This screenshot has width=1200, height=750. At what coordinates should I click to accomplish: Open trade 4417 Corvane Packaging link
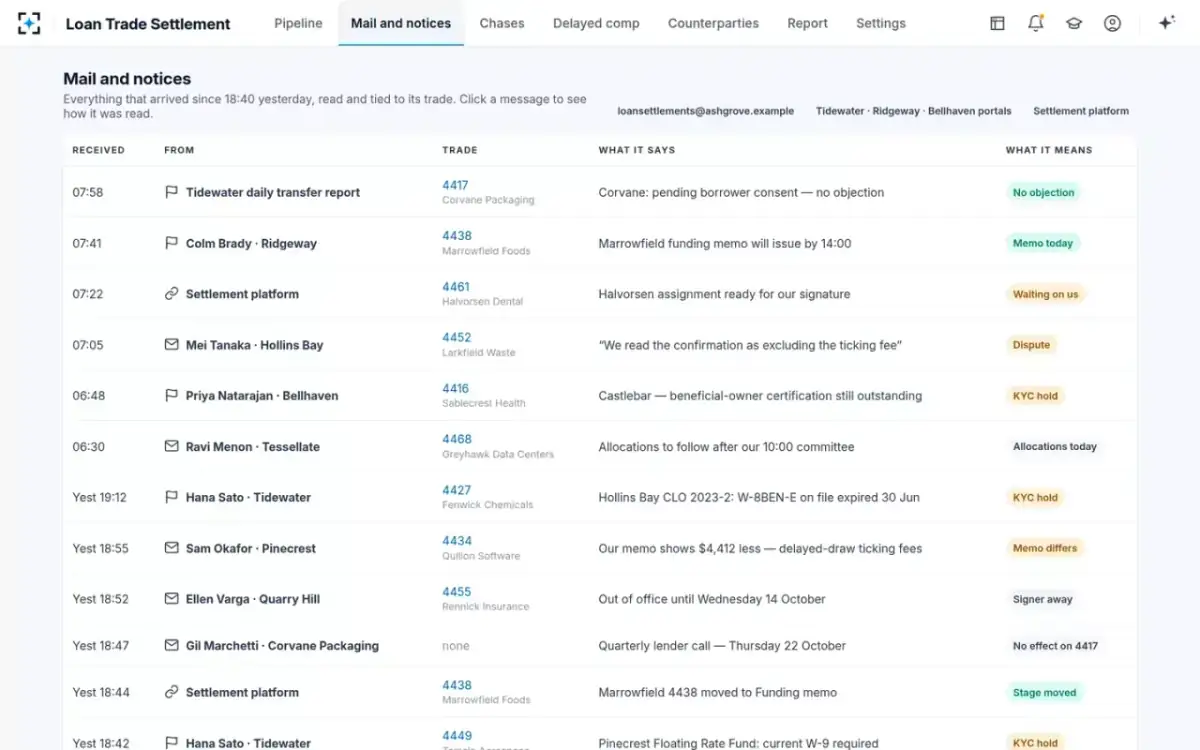(x=455, y=185)
